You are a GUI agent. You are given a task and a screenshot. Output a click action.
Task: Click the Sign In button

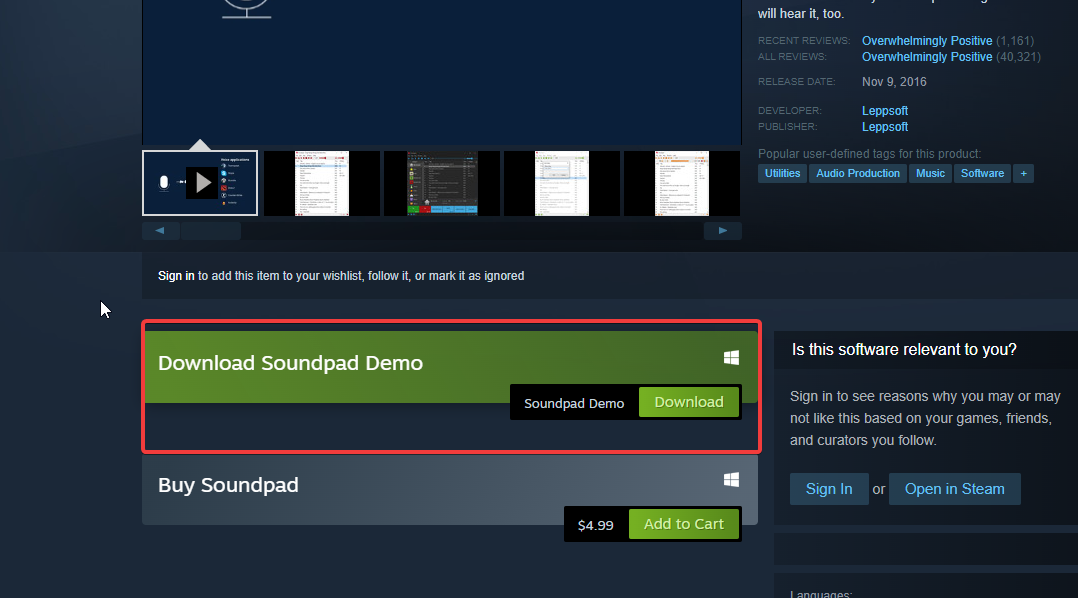(829, 489)
